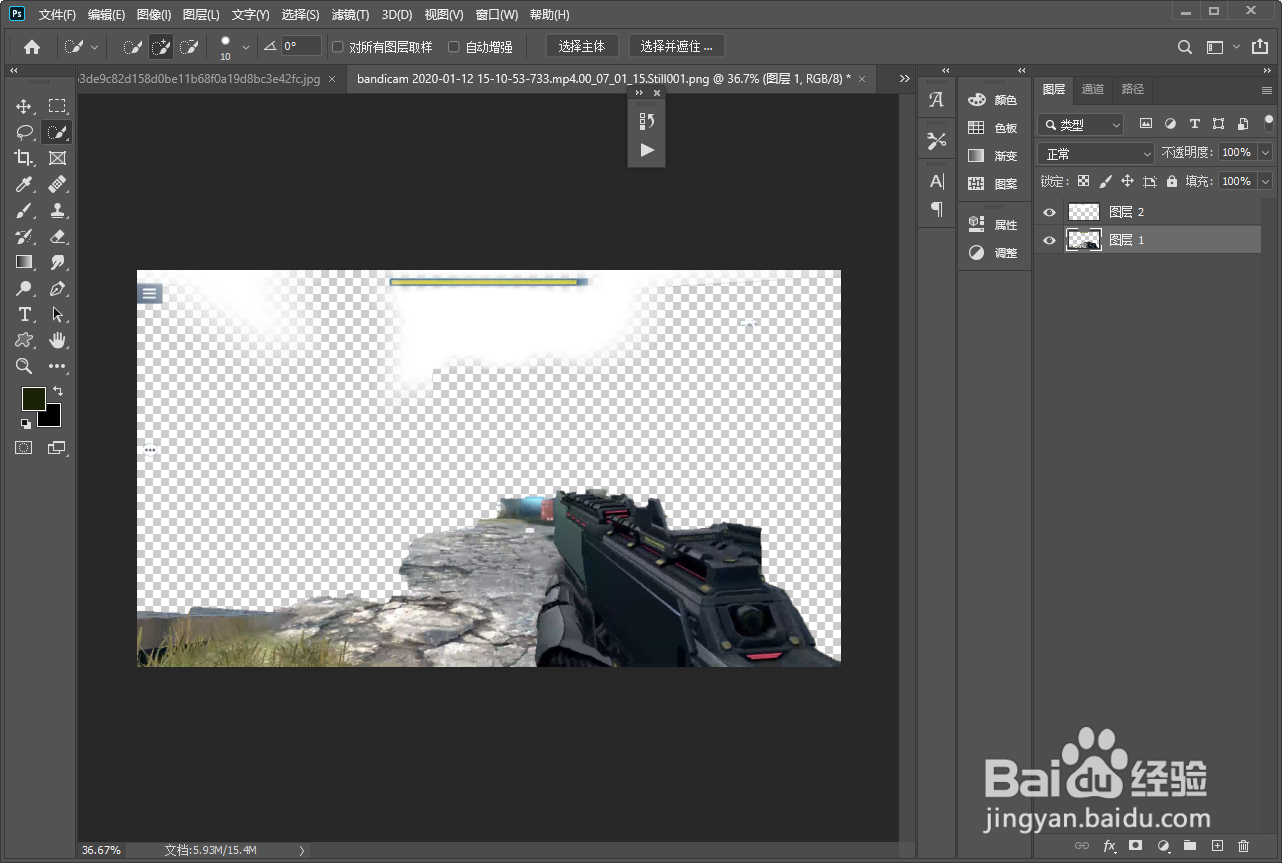Click the search icon in options bar
This screenshot has width=1282, height=863.
pos(1184,47)
